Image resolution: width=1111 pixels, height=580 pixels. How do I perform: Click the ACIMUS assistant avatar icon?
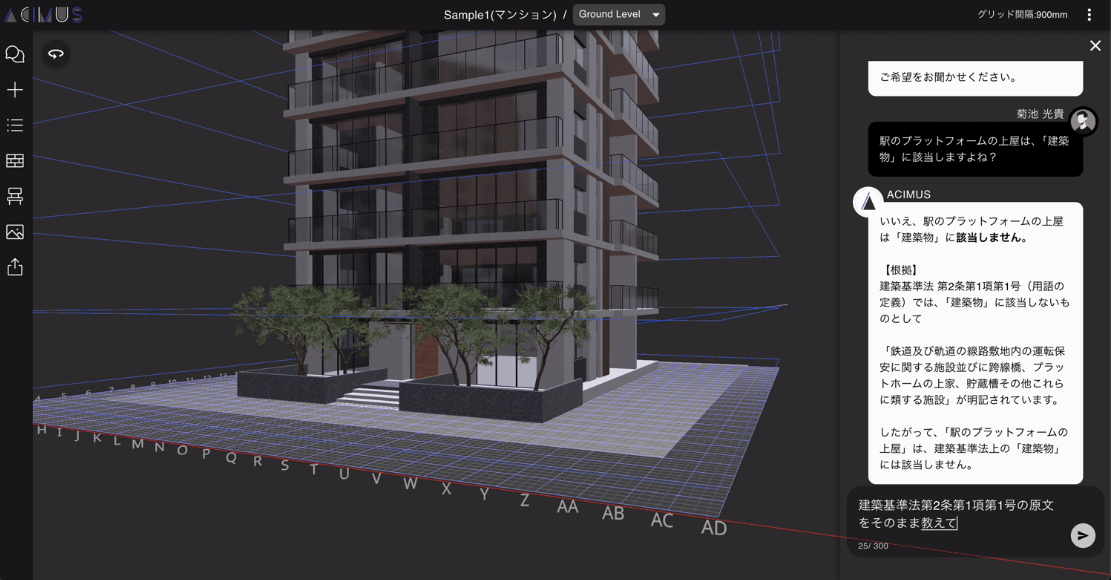(868, 202)
